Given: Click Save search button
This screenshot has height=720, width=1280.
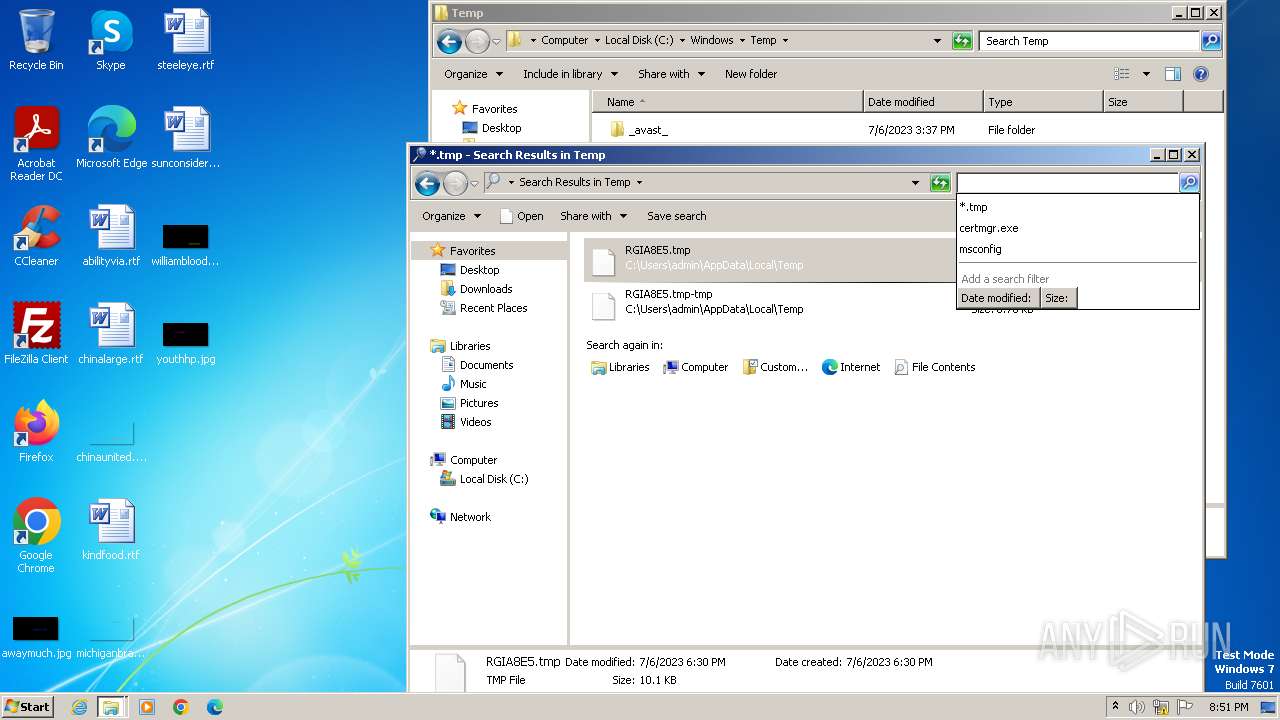Looking at the screenshot, I should (676, 216).
